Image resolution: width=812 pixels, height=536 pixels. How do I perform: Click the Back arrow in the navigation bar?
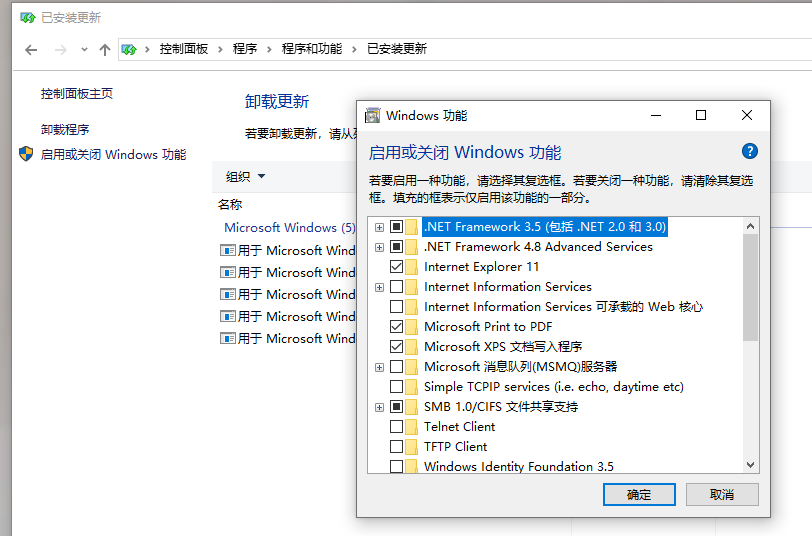31,50
